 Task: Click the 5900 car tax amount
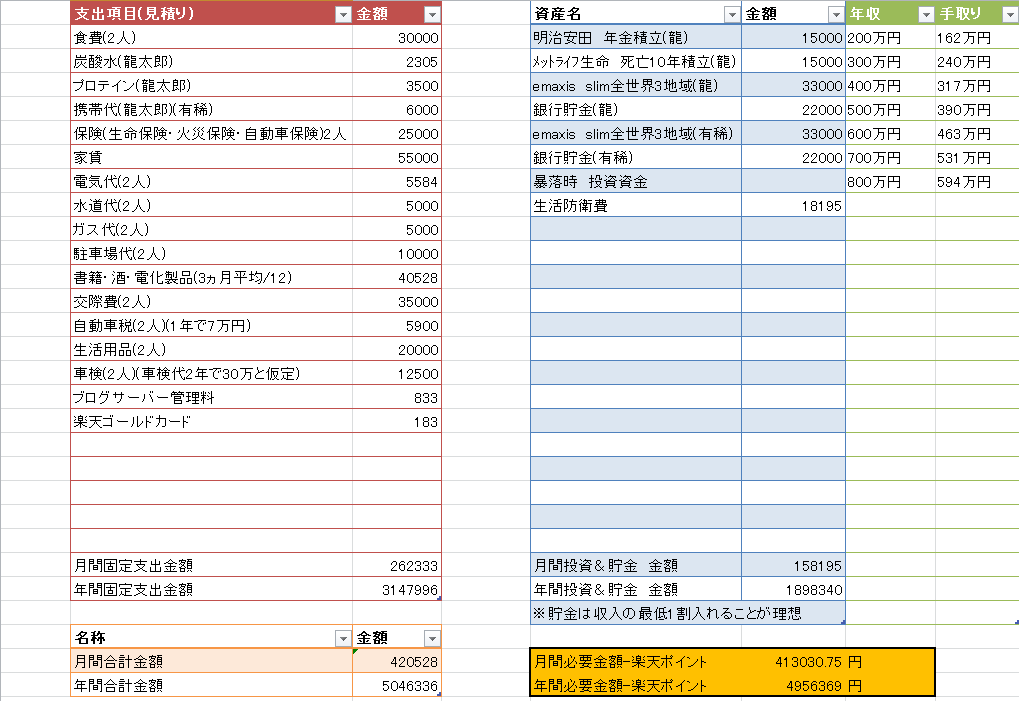click(397, 326)
